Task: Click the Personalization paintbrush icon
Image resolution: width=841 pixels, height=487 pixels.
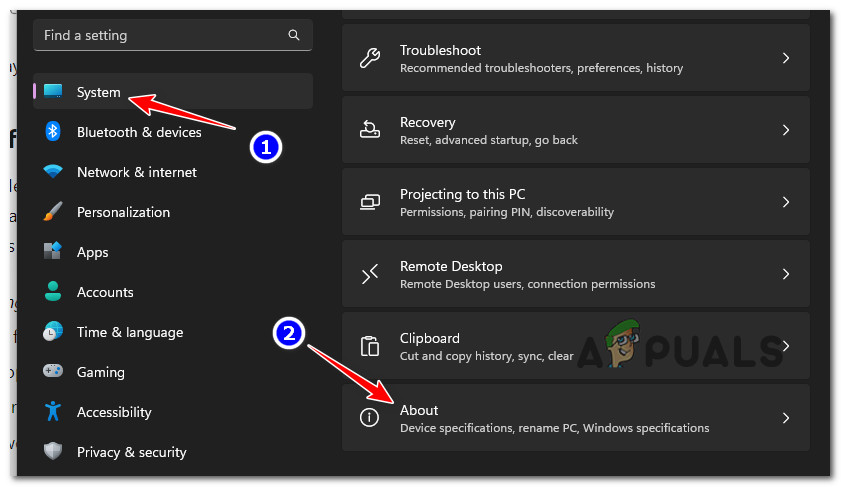Action: (53, 212)
